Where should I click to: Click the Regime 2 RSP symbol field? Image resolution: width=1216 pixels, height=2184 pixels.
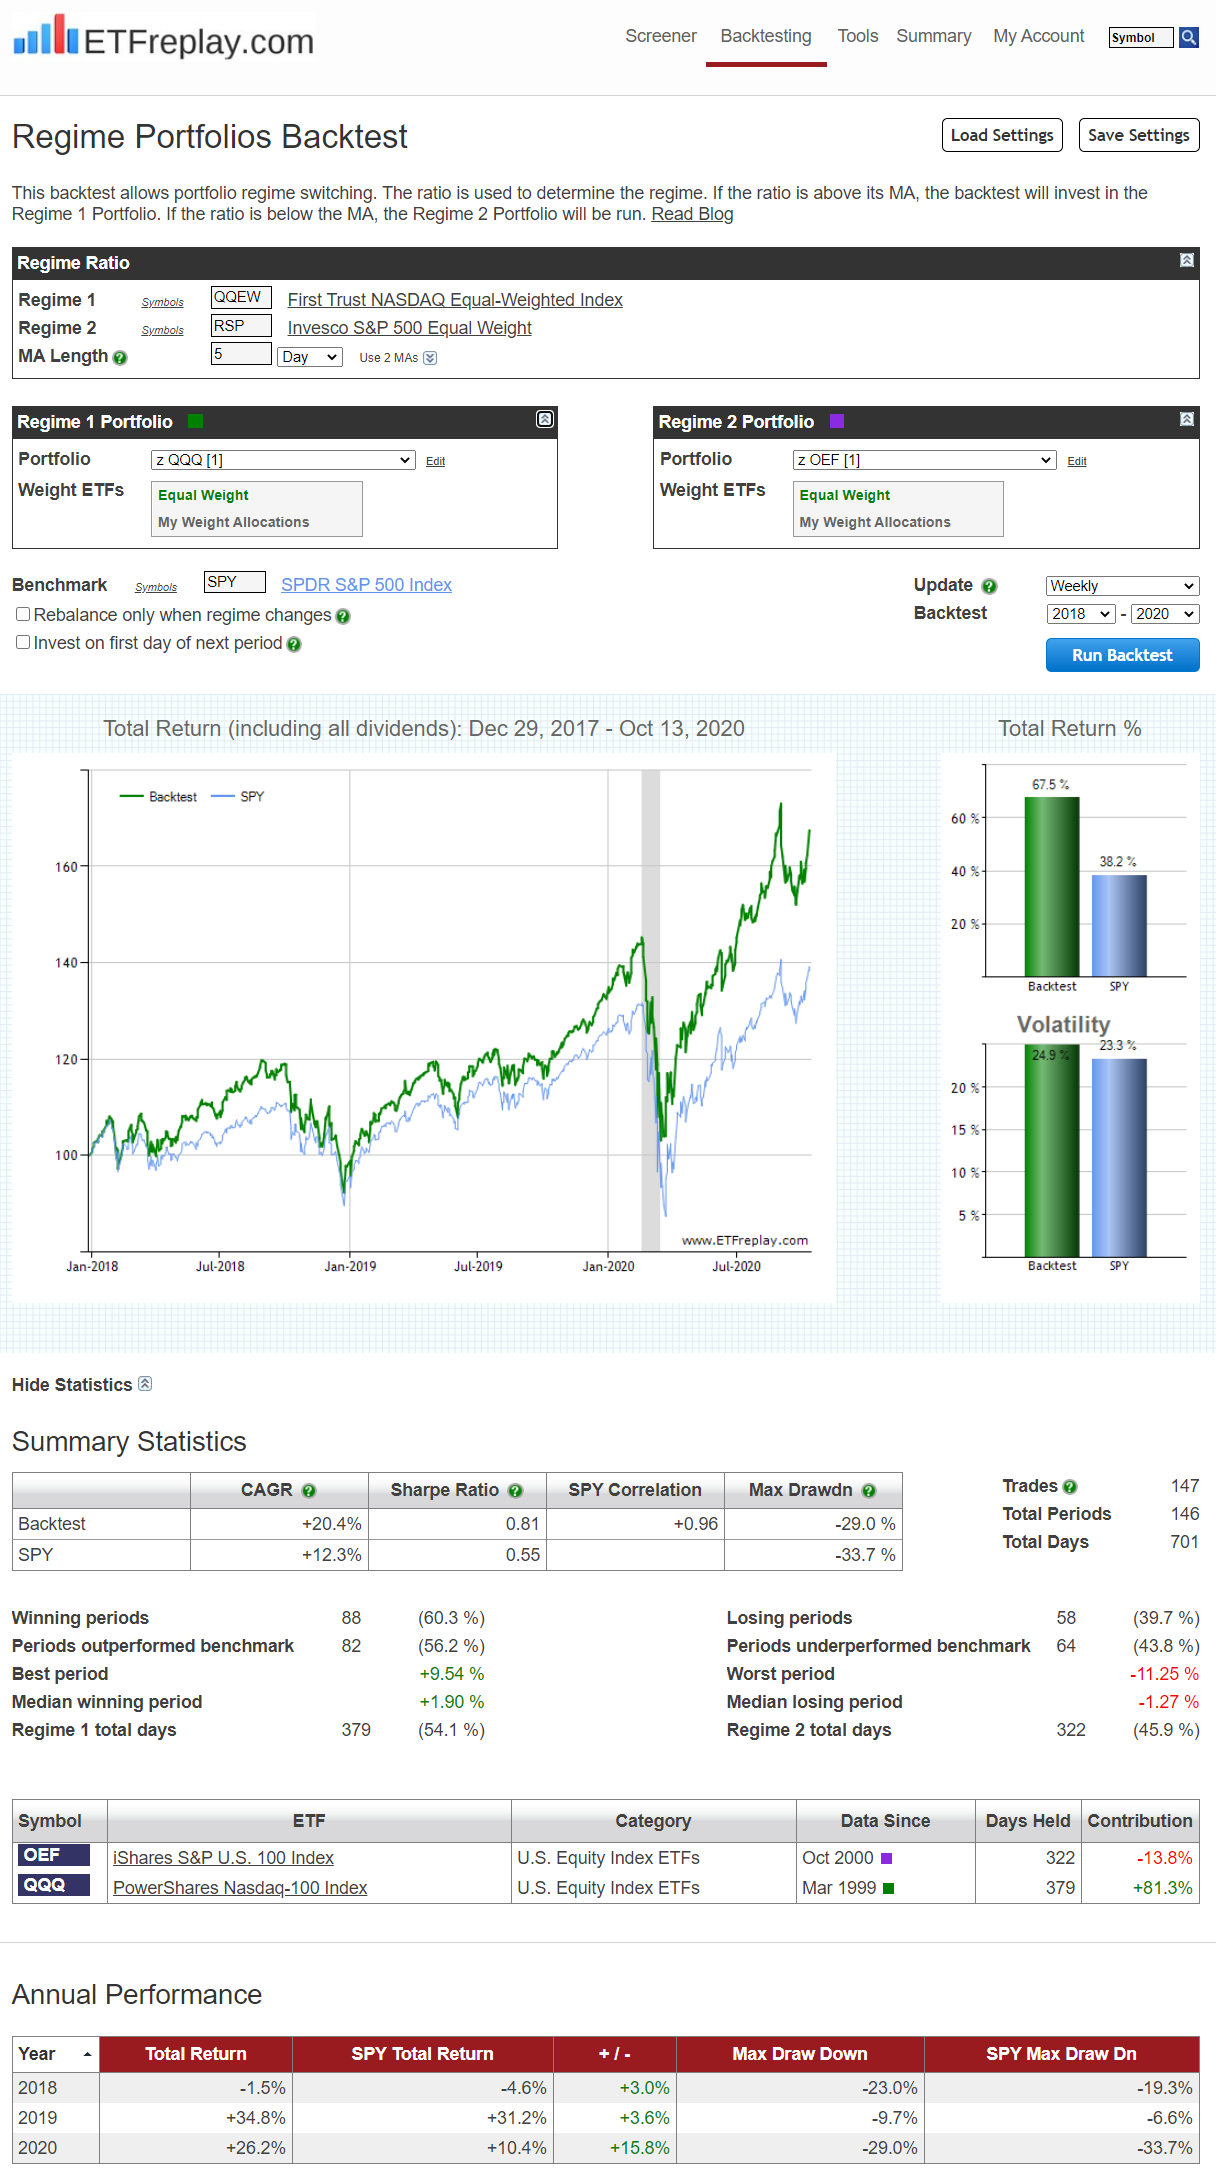point(241,325)
